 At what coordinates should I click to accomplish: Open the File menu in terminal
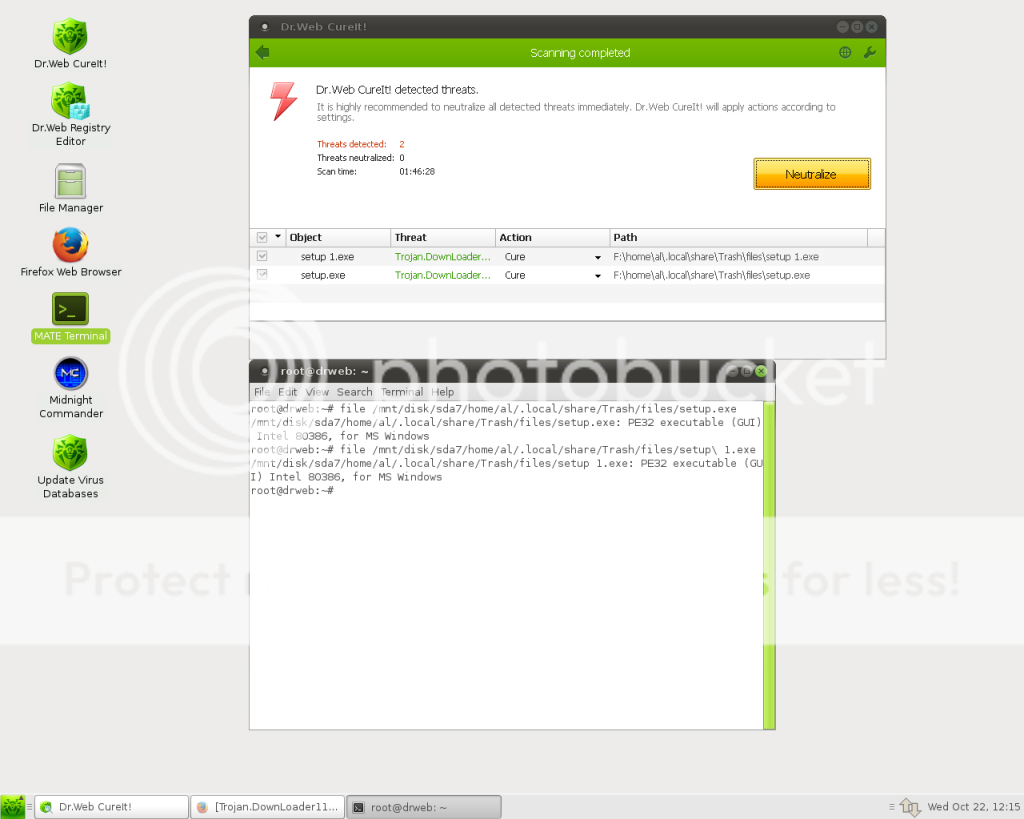261,392
